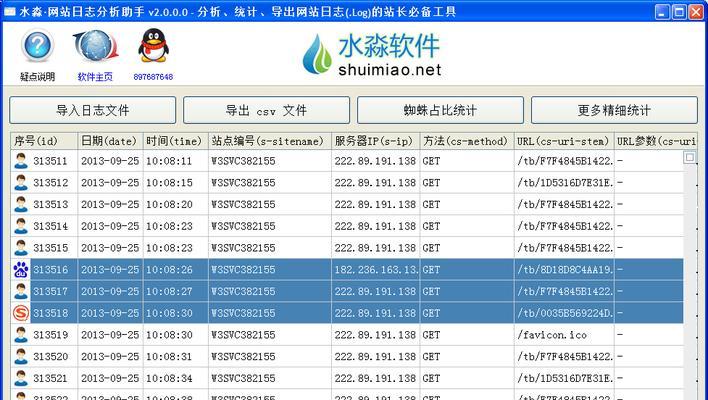Sort by 时间(time) column header

[x=175, y=141]
